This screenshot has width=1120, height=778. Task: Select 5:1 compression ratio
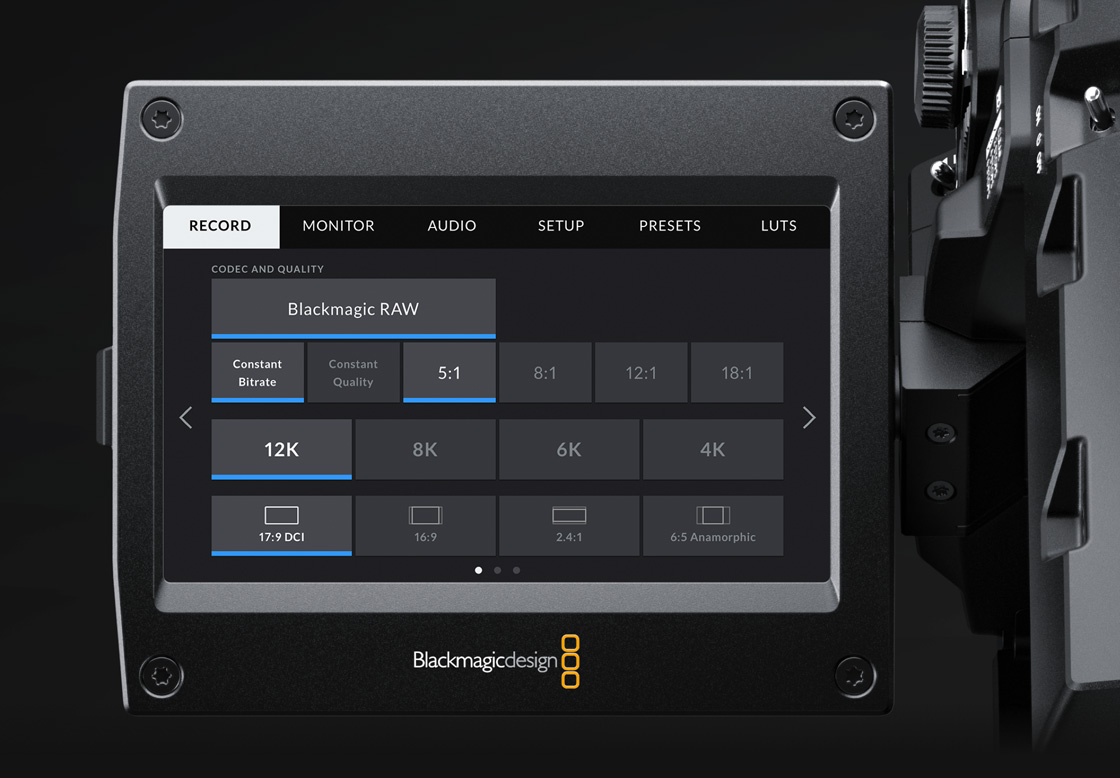(x=449, y=372)
